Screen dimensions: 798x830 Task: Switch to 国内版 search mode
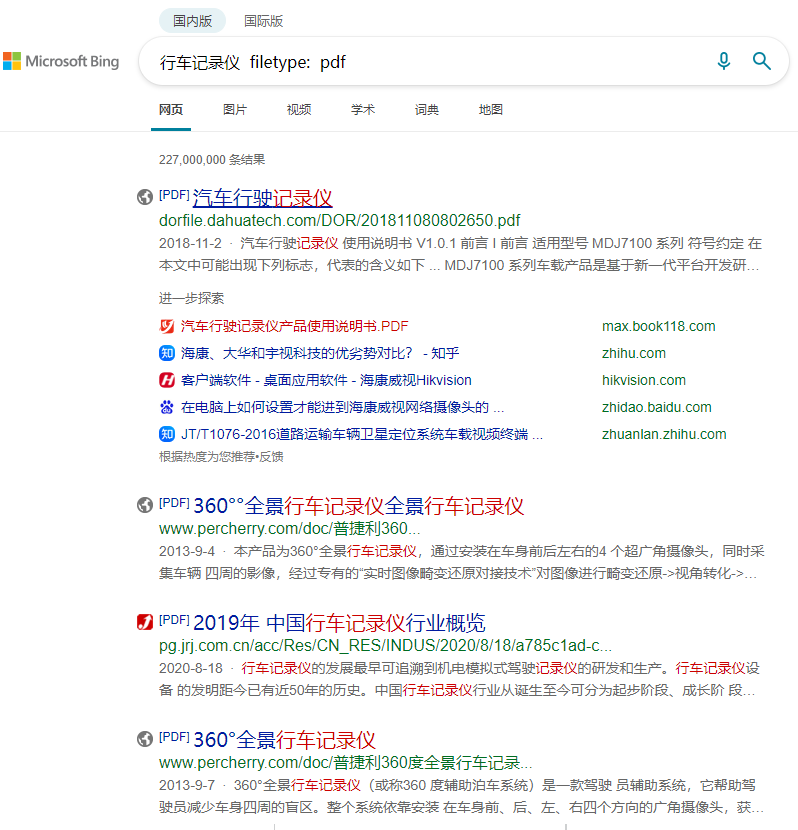(193, 21)
